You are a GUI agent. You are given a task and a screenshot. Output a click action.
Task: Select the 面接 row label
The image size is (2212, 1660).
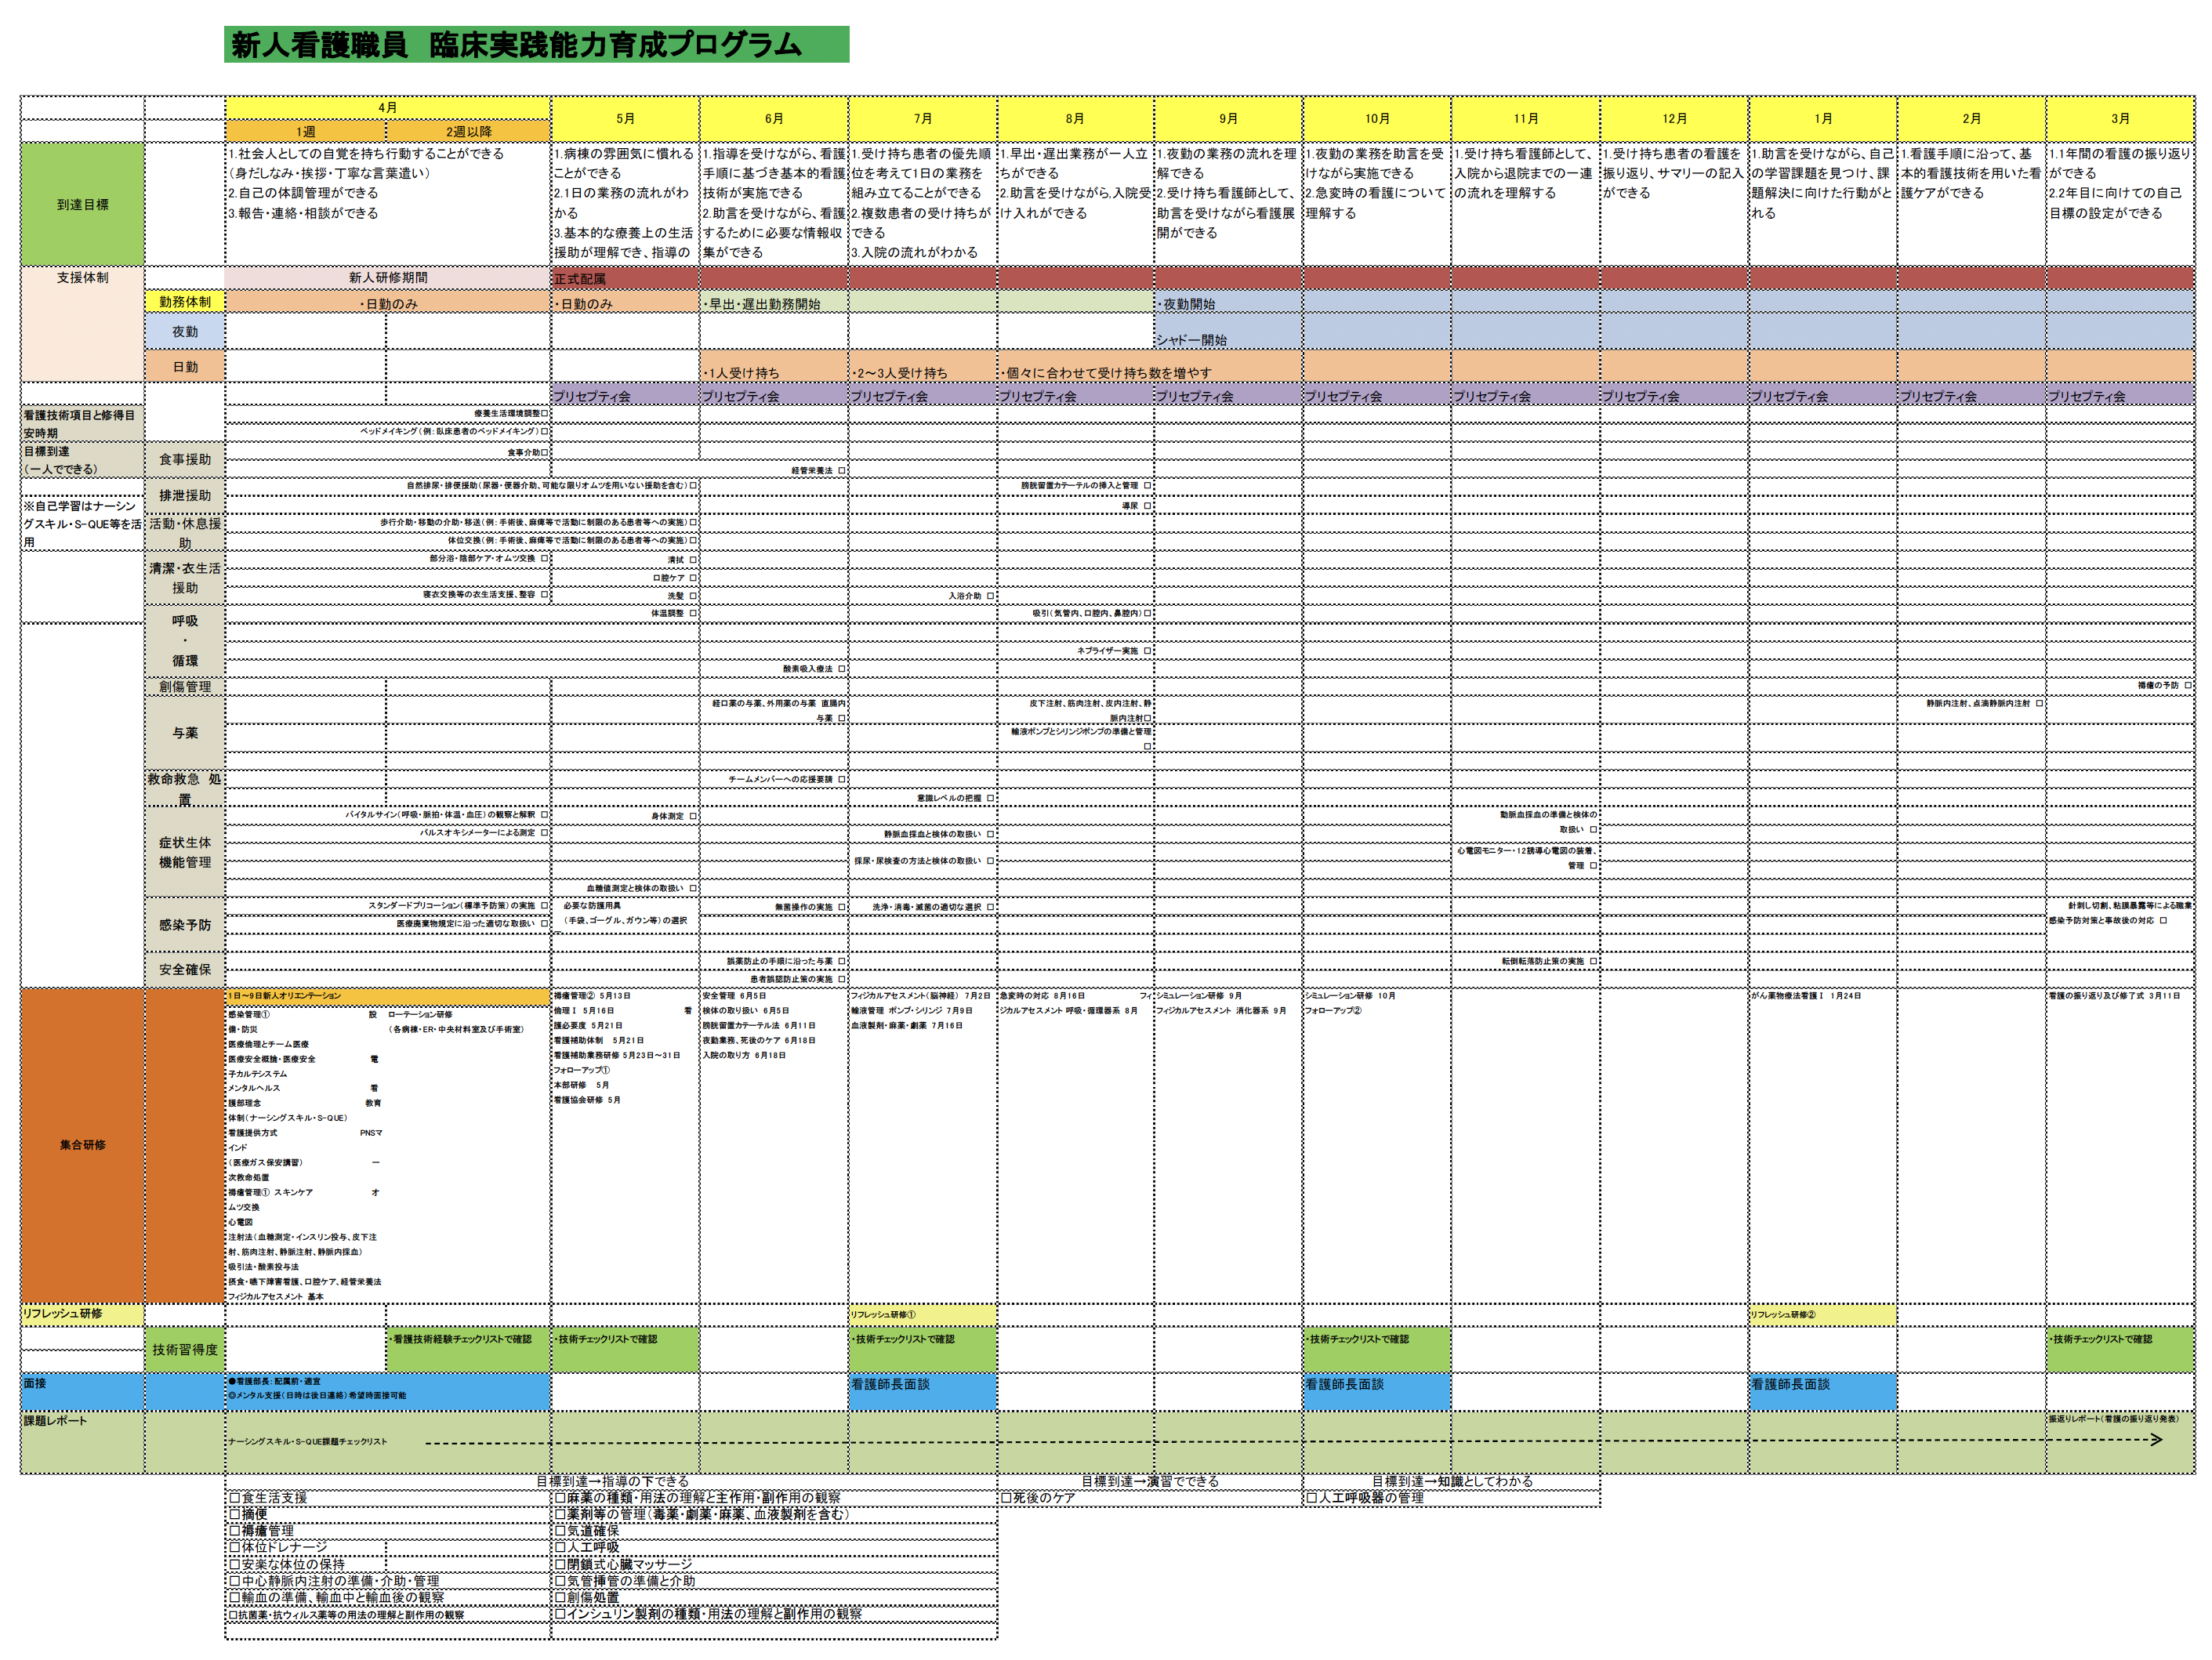pyautogui.click(x=82, y=1391)
